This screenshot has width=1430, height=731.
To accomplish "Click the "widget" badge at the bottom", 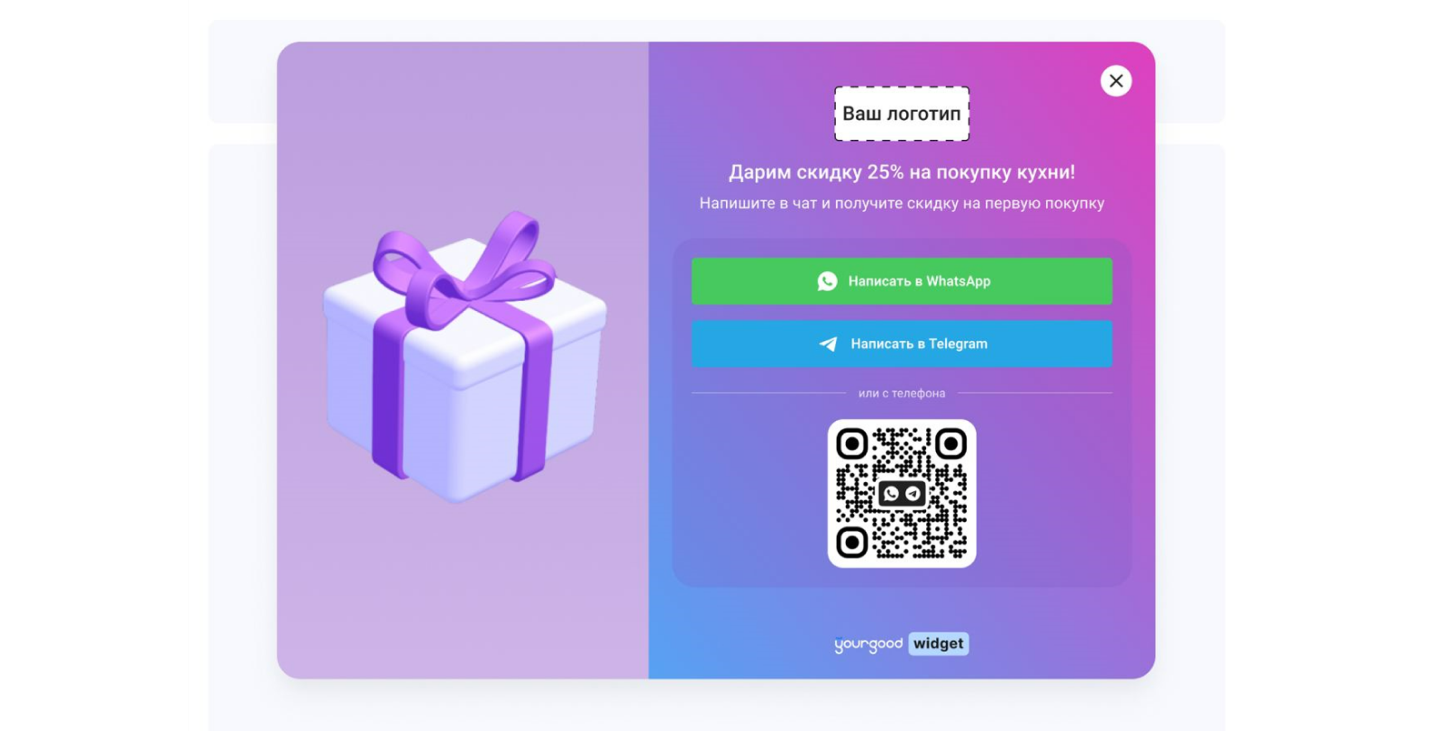I will tap(938, 644).
